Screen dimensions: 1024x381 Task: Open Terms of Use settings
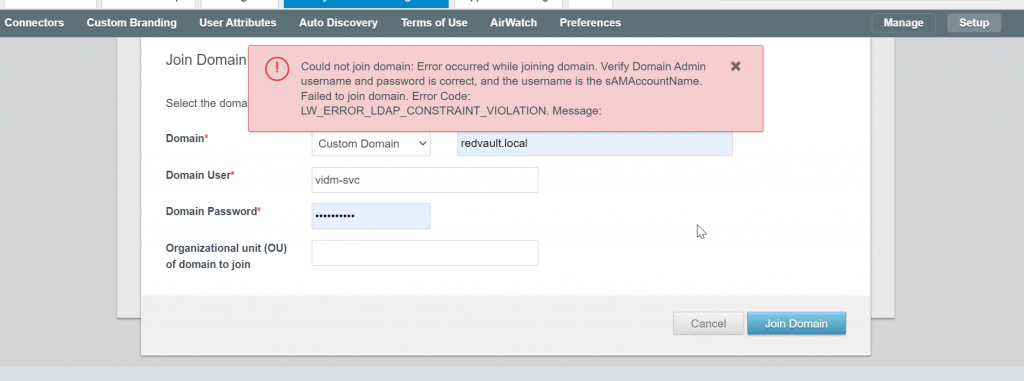click(x=434, y=23)
